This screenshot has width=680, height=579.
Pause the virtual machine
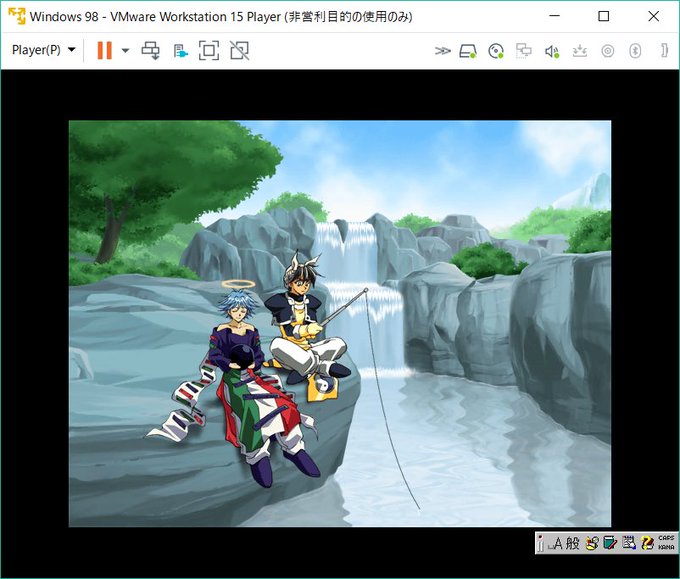[x=105, y=51]
